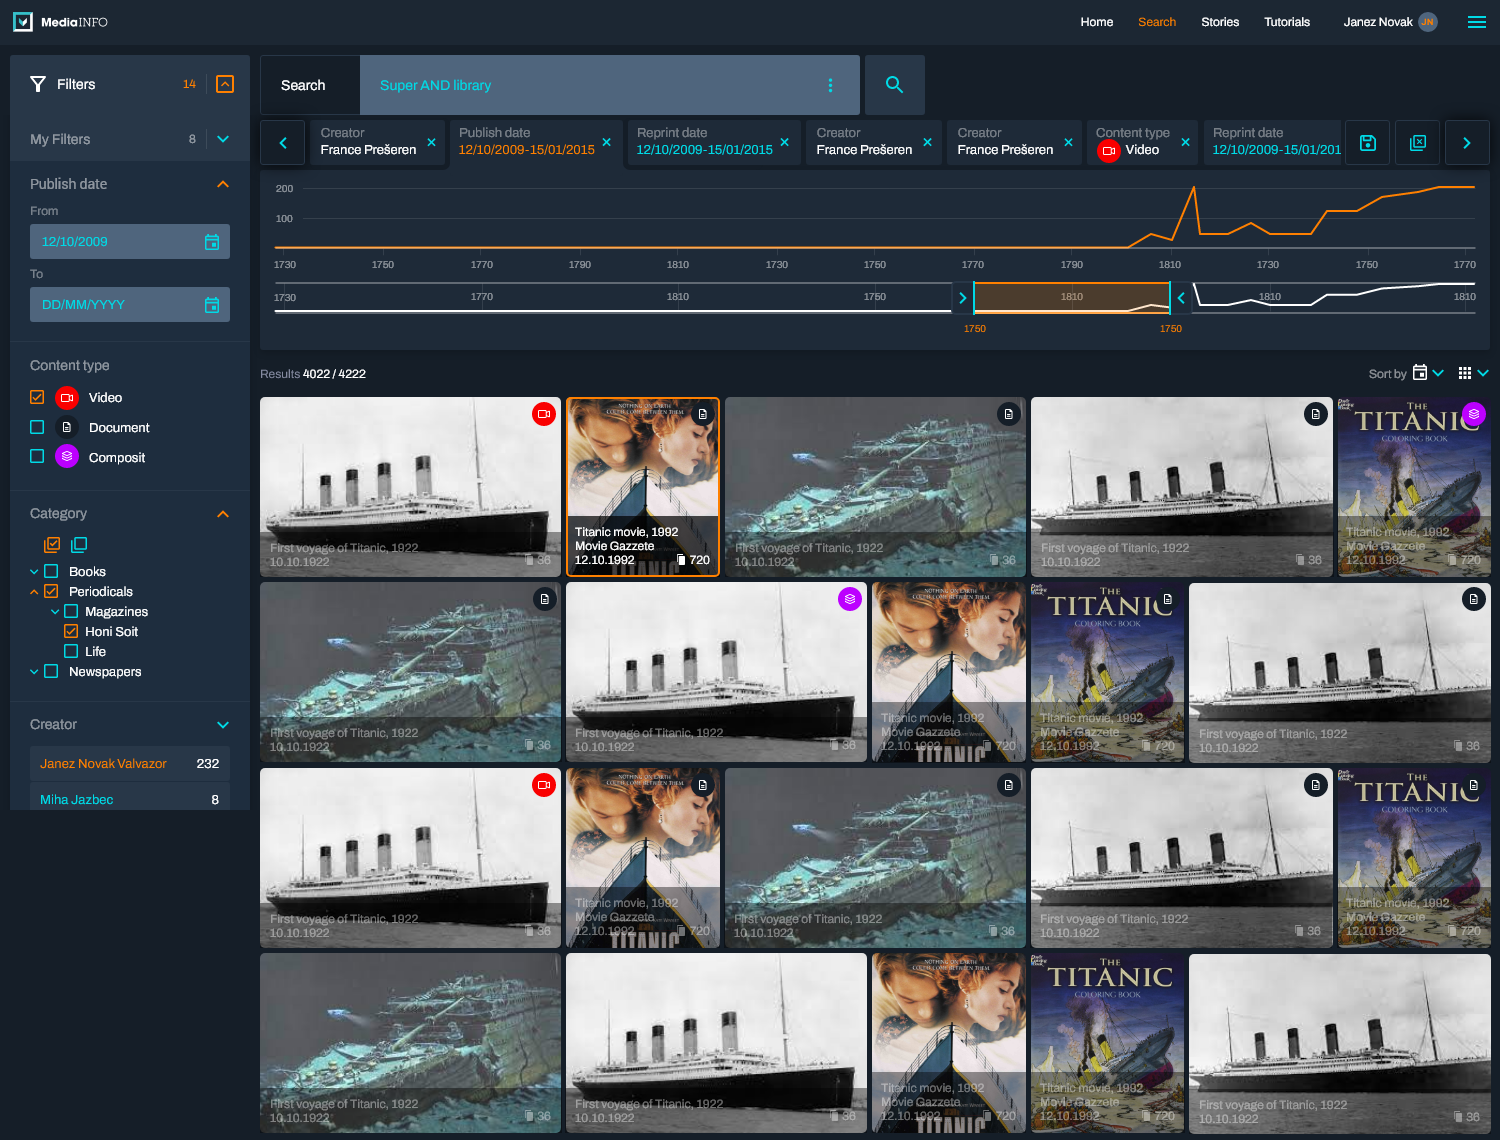Uncheck the Video content type

(37, 397)
